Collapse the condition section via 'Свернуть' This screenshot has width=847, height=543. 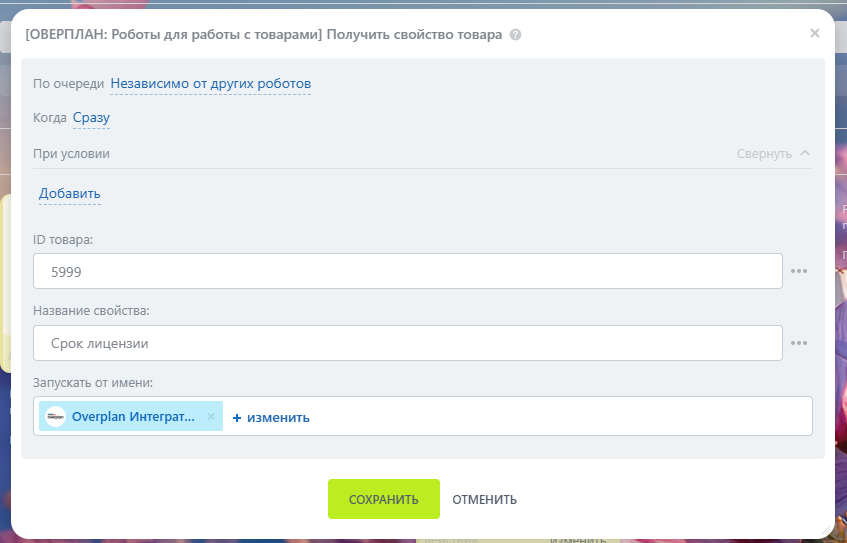pyautogui.click(x=773, y=154)
